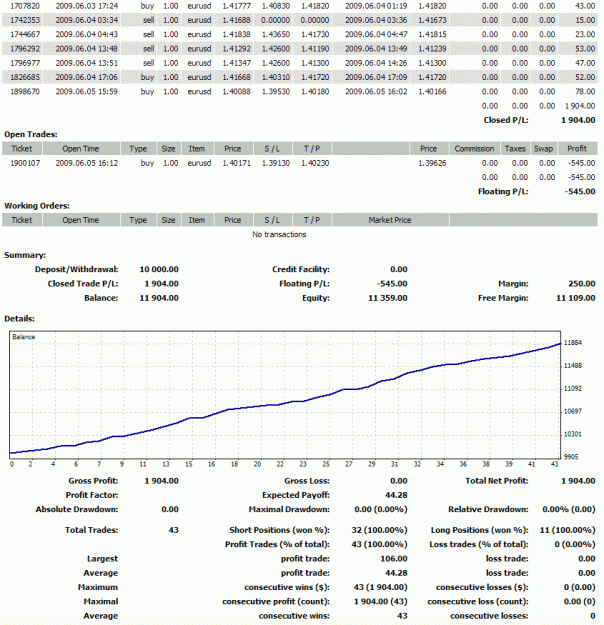This screenshot has width=604, height=625.
Task: Click Expected Payoff value 44.28
Action: point(396,495)
